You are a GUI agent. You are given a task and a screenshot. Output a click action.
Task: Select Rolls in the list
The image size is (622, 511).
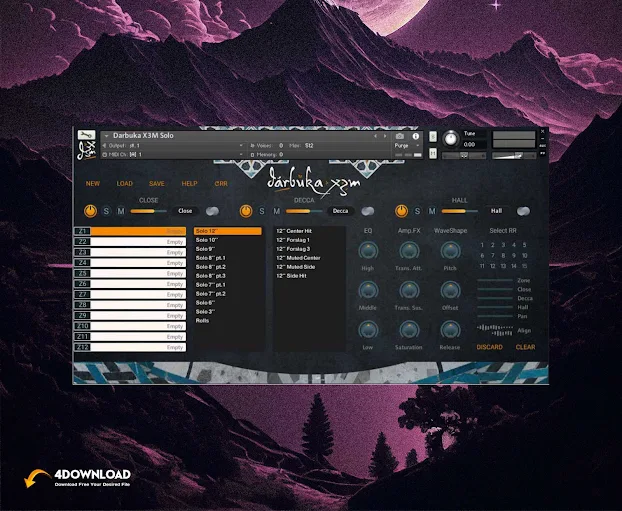pos(202,321)
